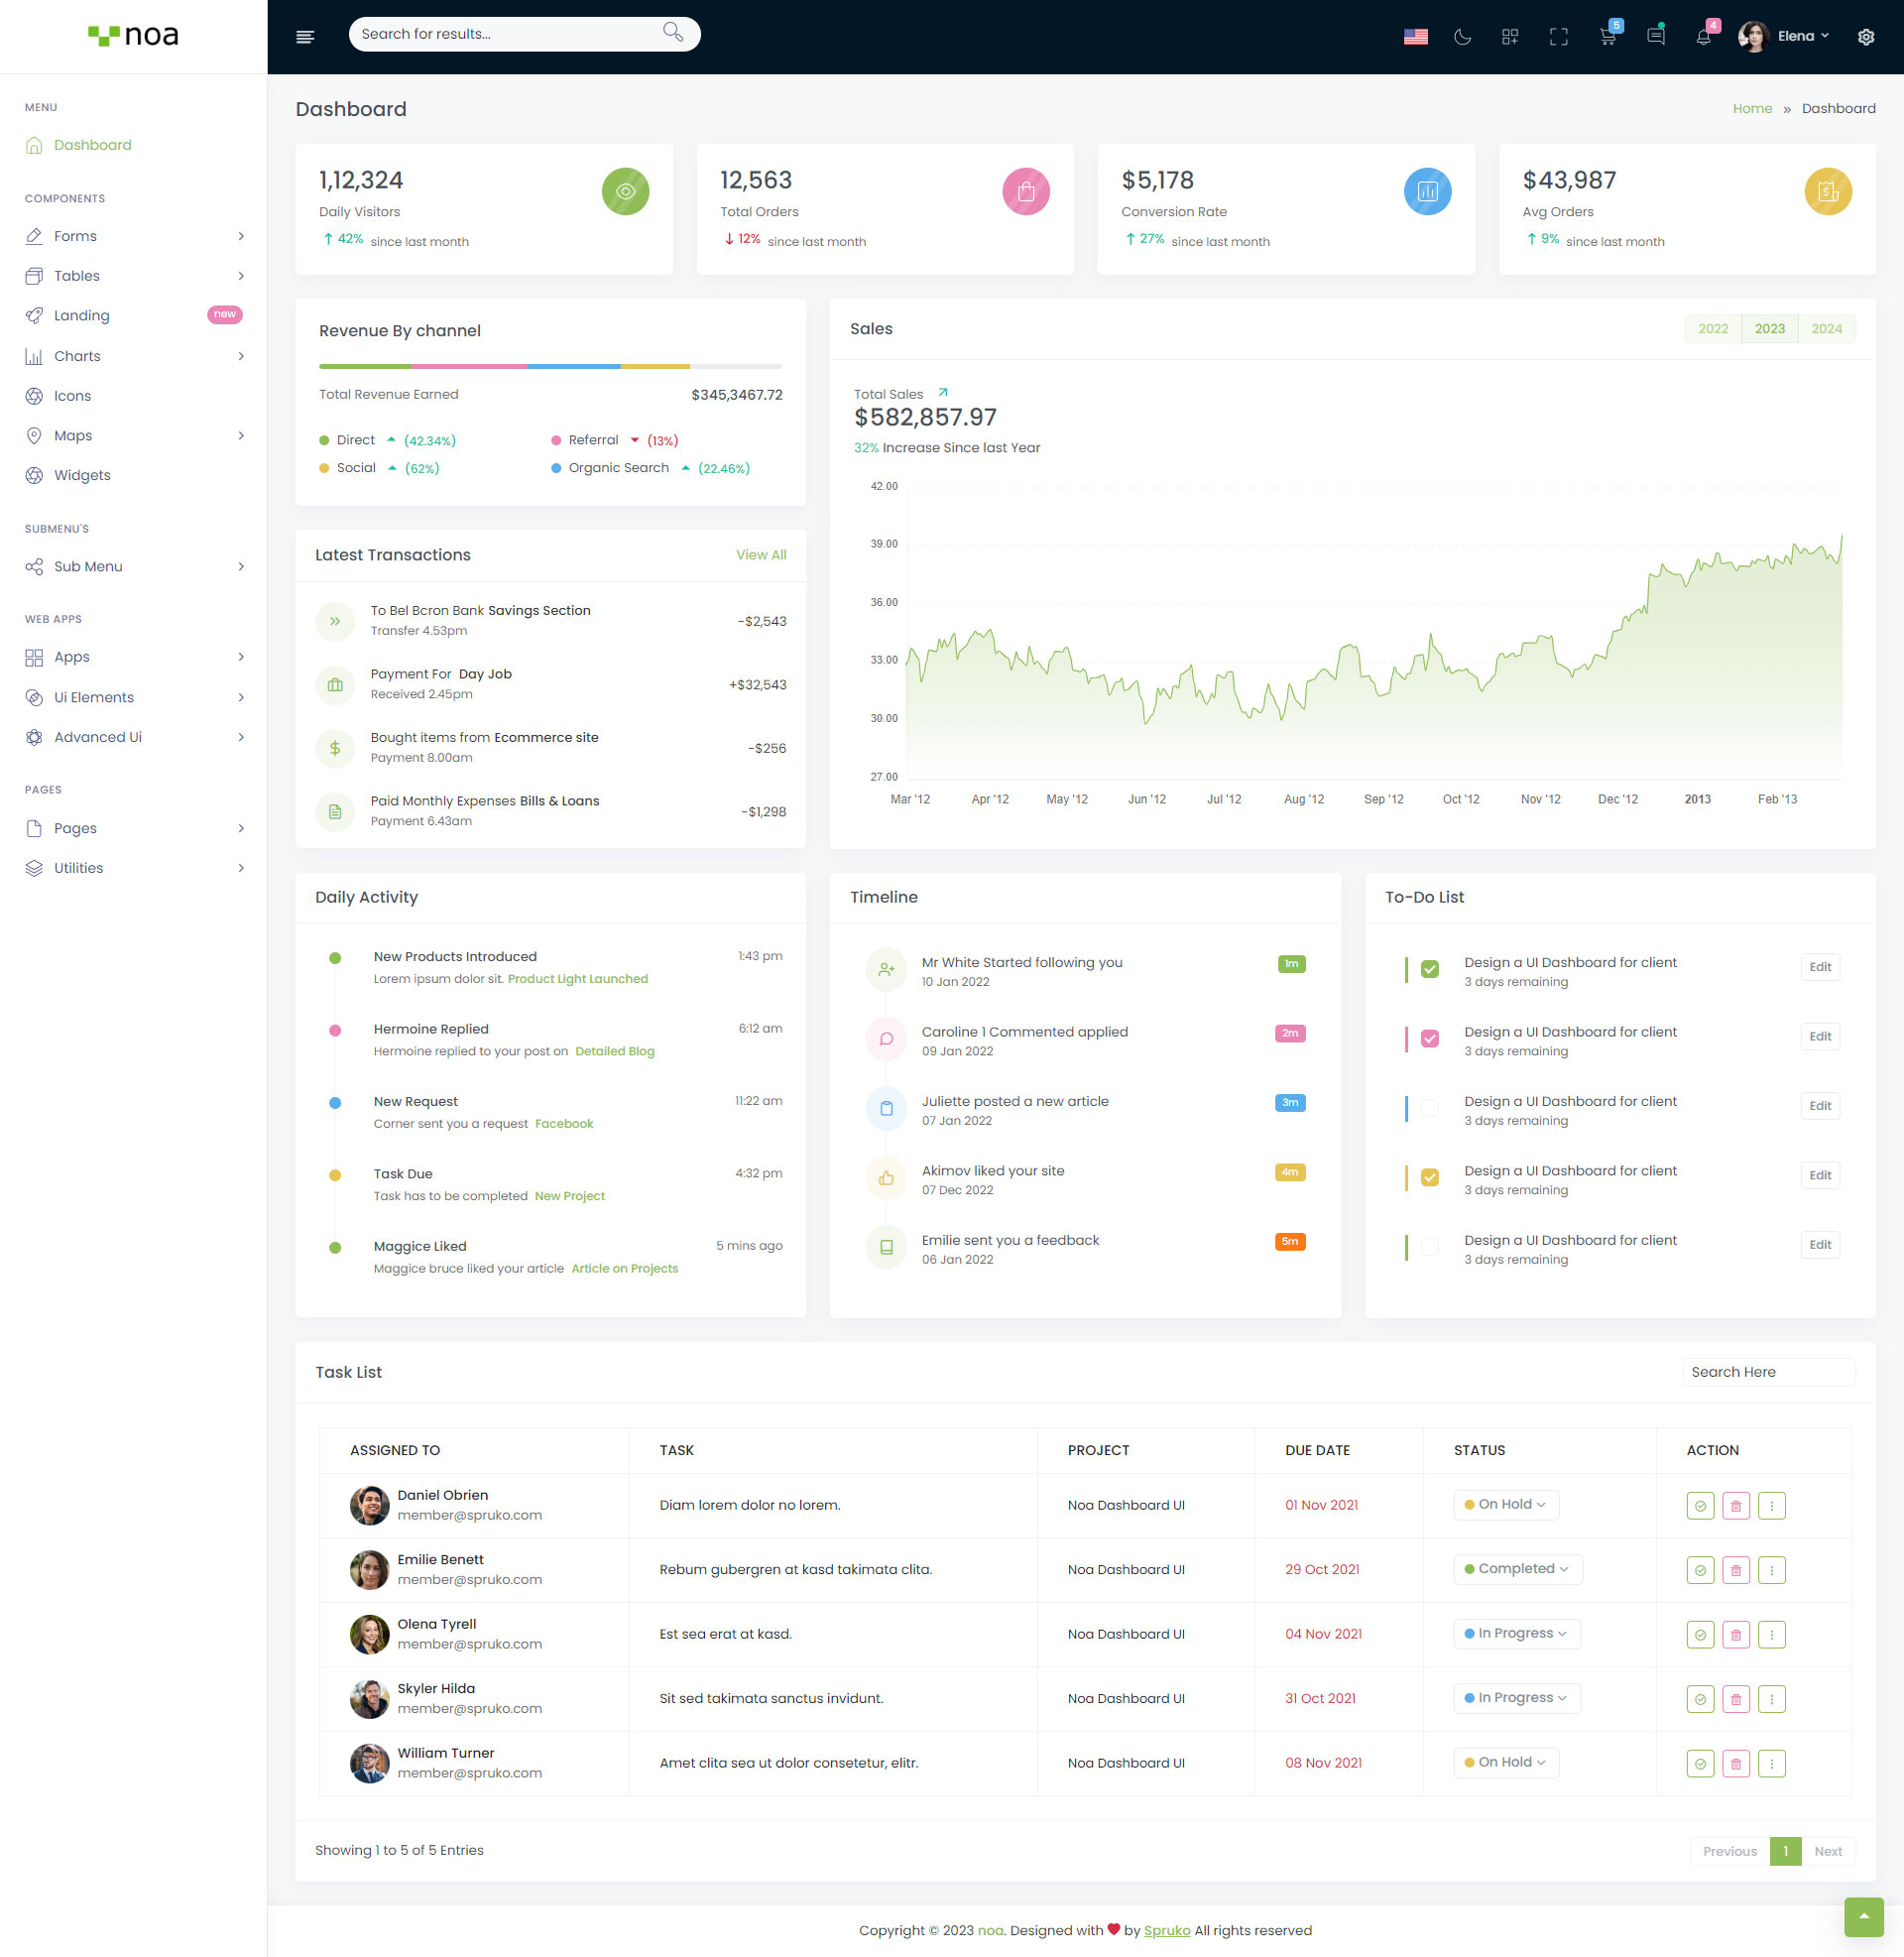
Task: Toggle dark mode moon icon
Action: click(1462, 37)
